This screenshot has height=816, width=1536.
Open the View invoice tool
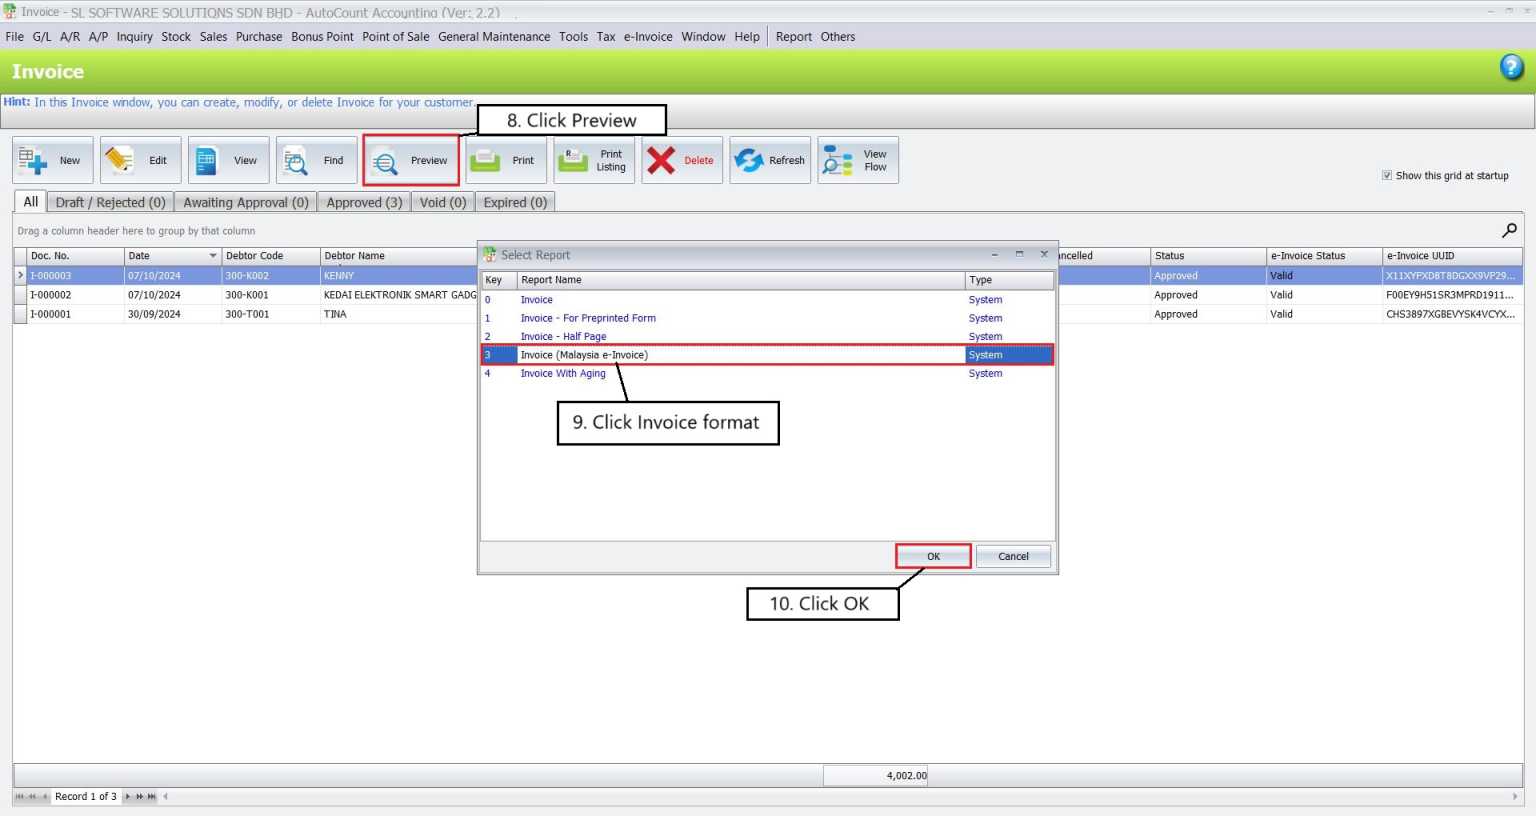[229, 160]
